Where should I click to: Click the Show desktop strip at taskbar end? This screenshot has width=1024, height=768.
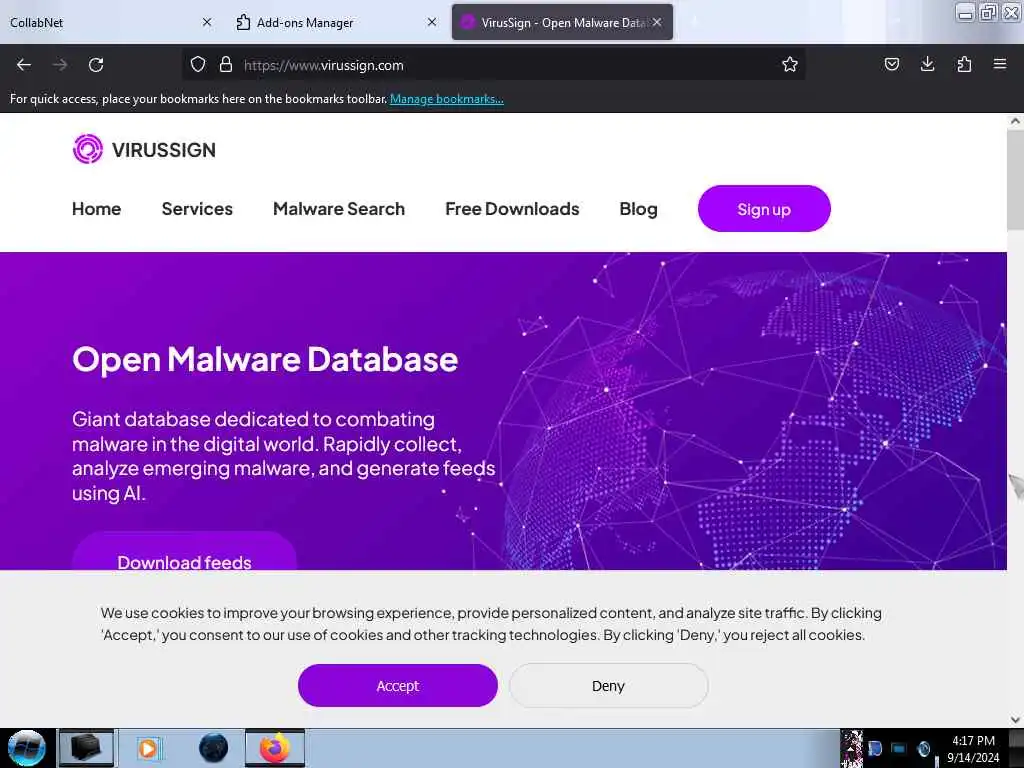pos(1016,748)
